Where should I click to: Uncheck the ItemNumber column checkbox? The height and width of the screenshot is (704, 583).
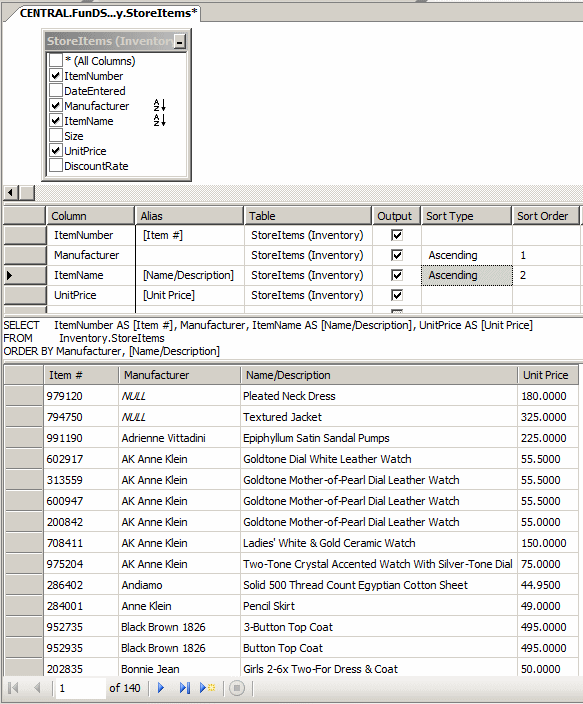56,75
